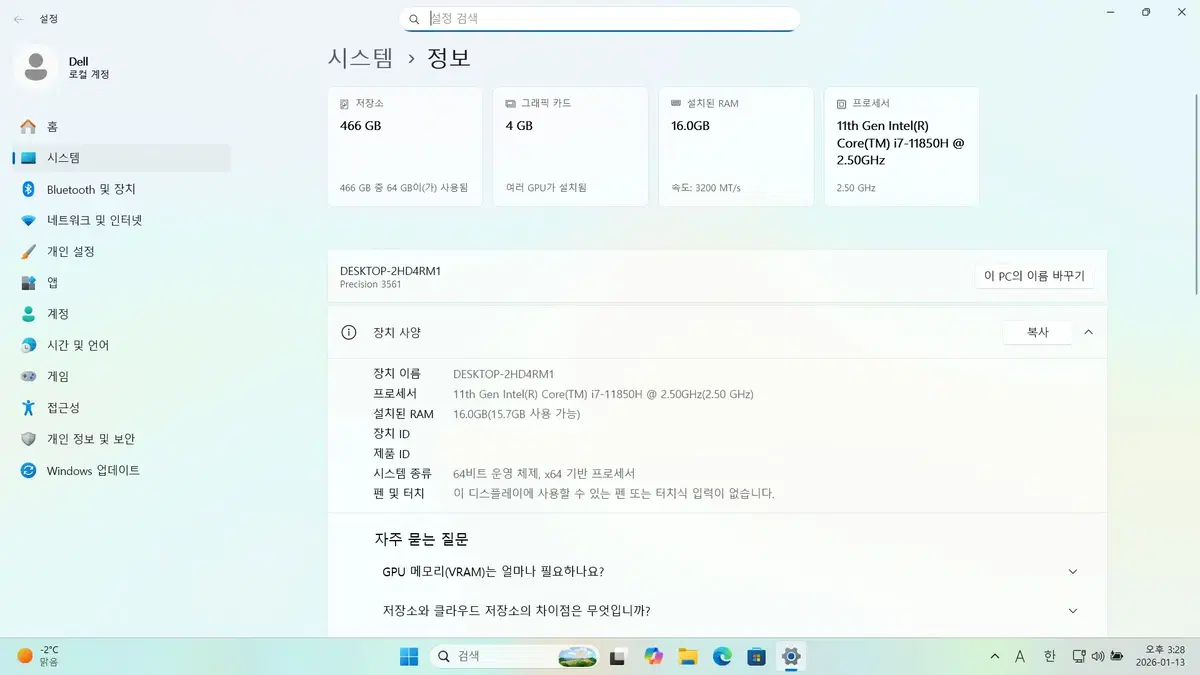Open the 프로세서 info card
Screen dimensions: 1200x675
pyautogui.click(x=901, y=146)
